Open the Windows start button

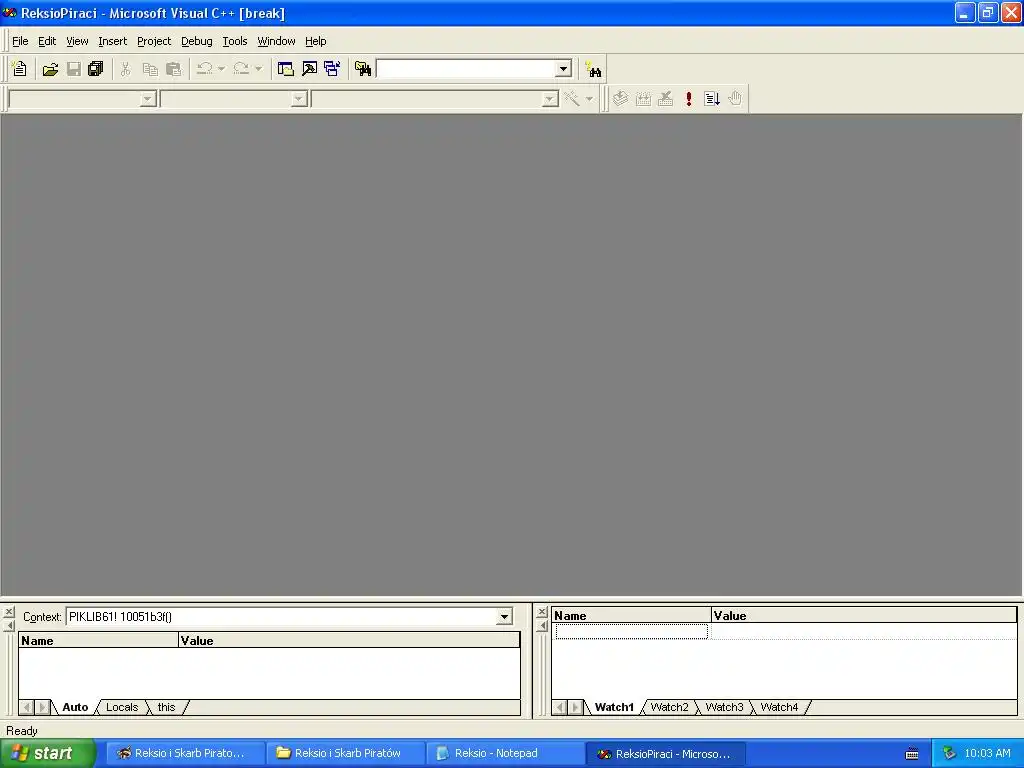tap(48, 753)
